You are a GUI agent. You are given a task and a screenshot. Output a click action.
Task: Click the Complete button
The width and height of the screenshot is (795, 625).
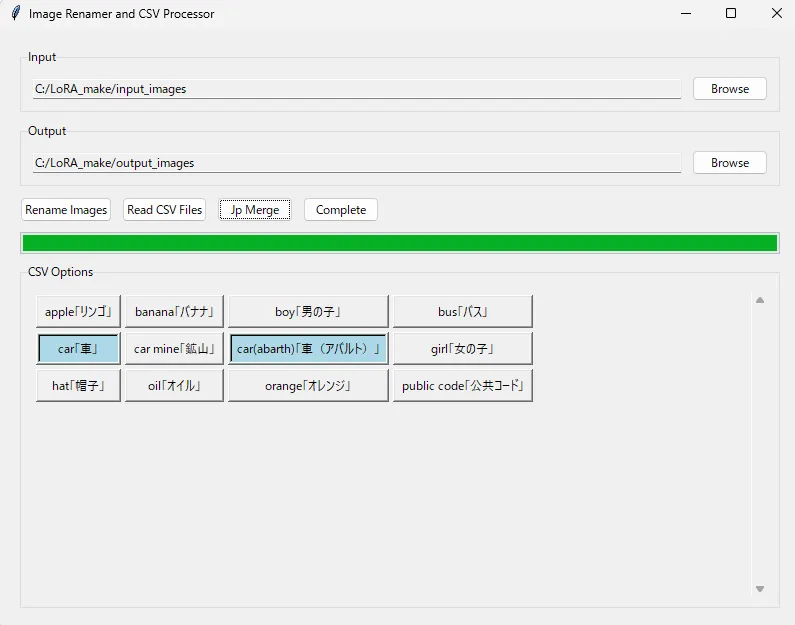click(340, 210)
